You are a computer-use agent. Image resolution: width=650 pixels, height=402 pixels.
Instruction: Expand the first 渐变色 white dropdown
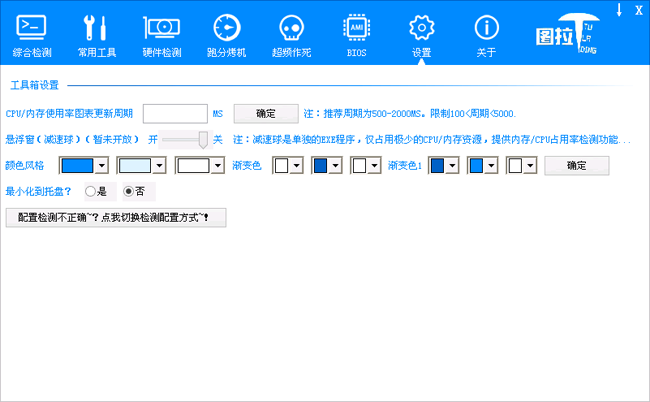point(296,166)
